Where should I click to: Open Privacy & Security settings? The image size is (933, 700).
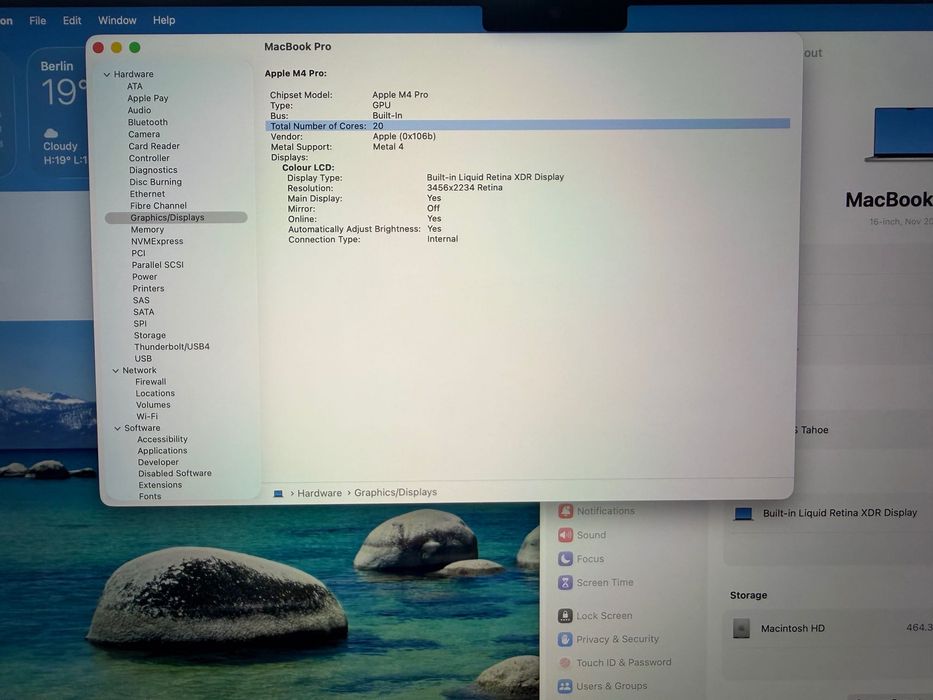tap(609, 639)
